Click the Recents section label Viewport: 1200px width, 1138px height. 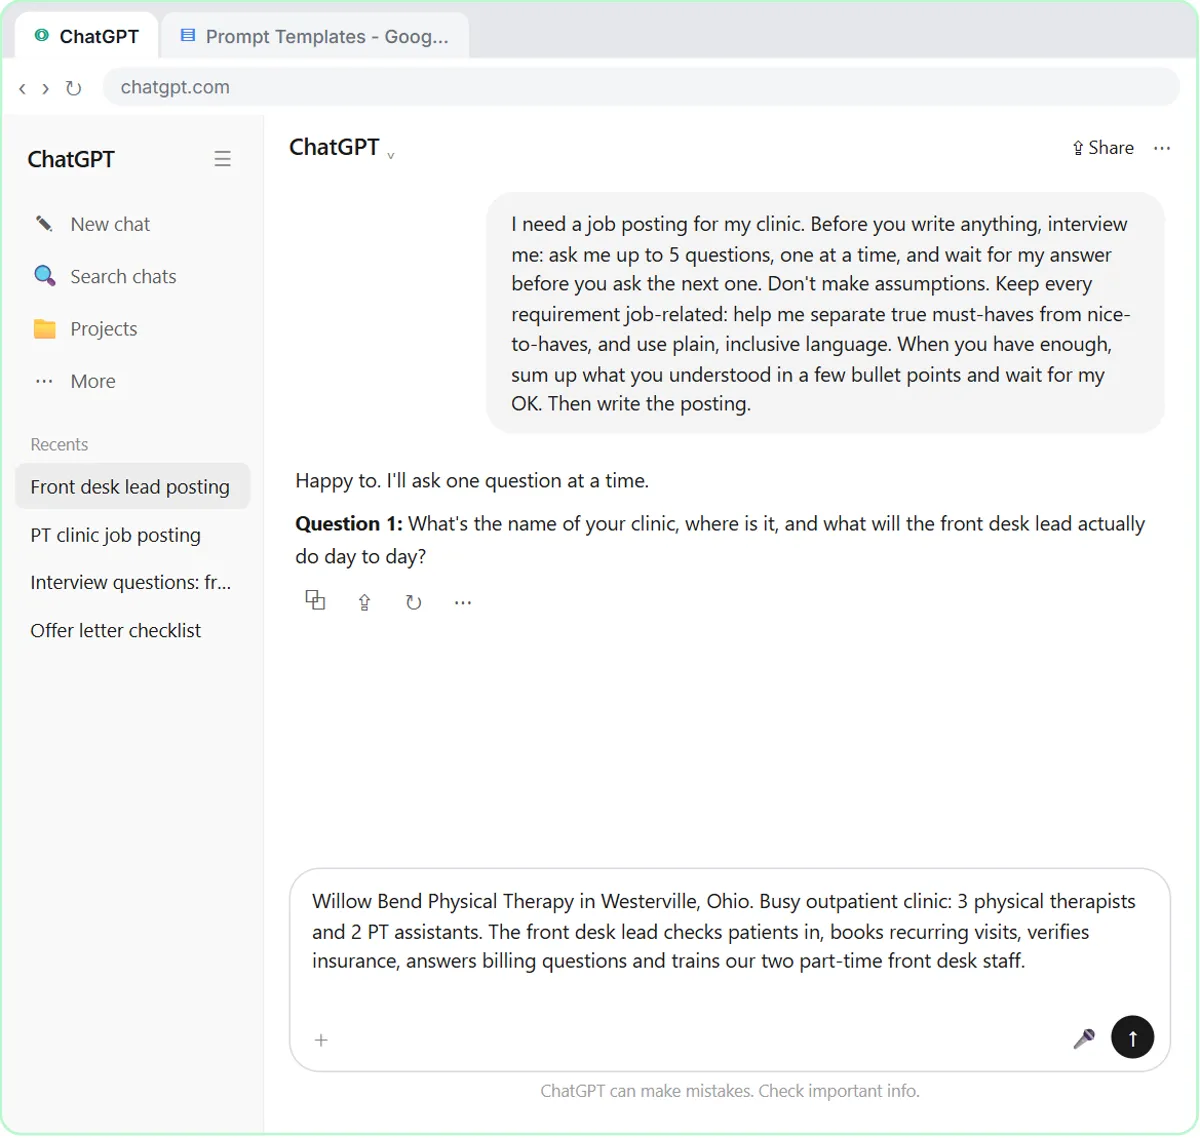59,445
